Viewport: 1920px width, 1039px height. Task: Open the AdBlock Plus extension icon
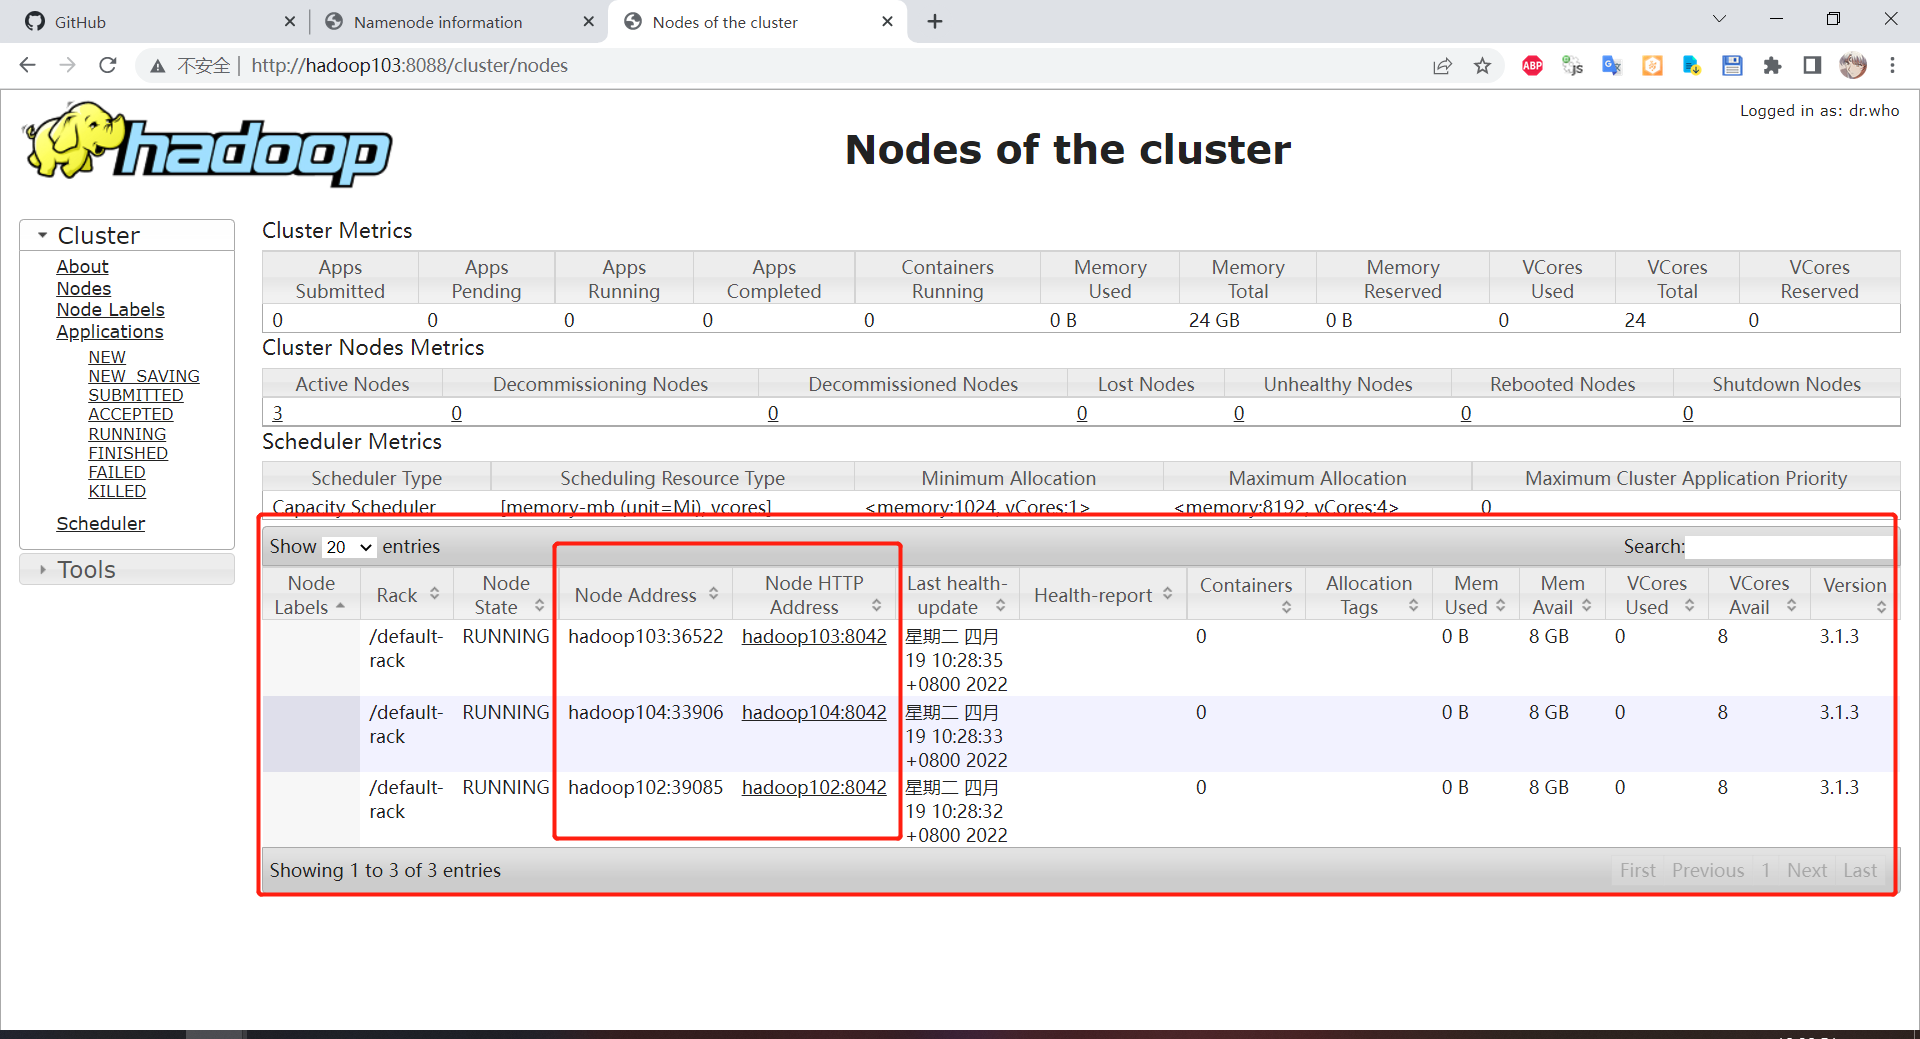tap(1532, 66)
